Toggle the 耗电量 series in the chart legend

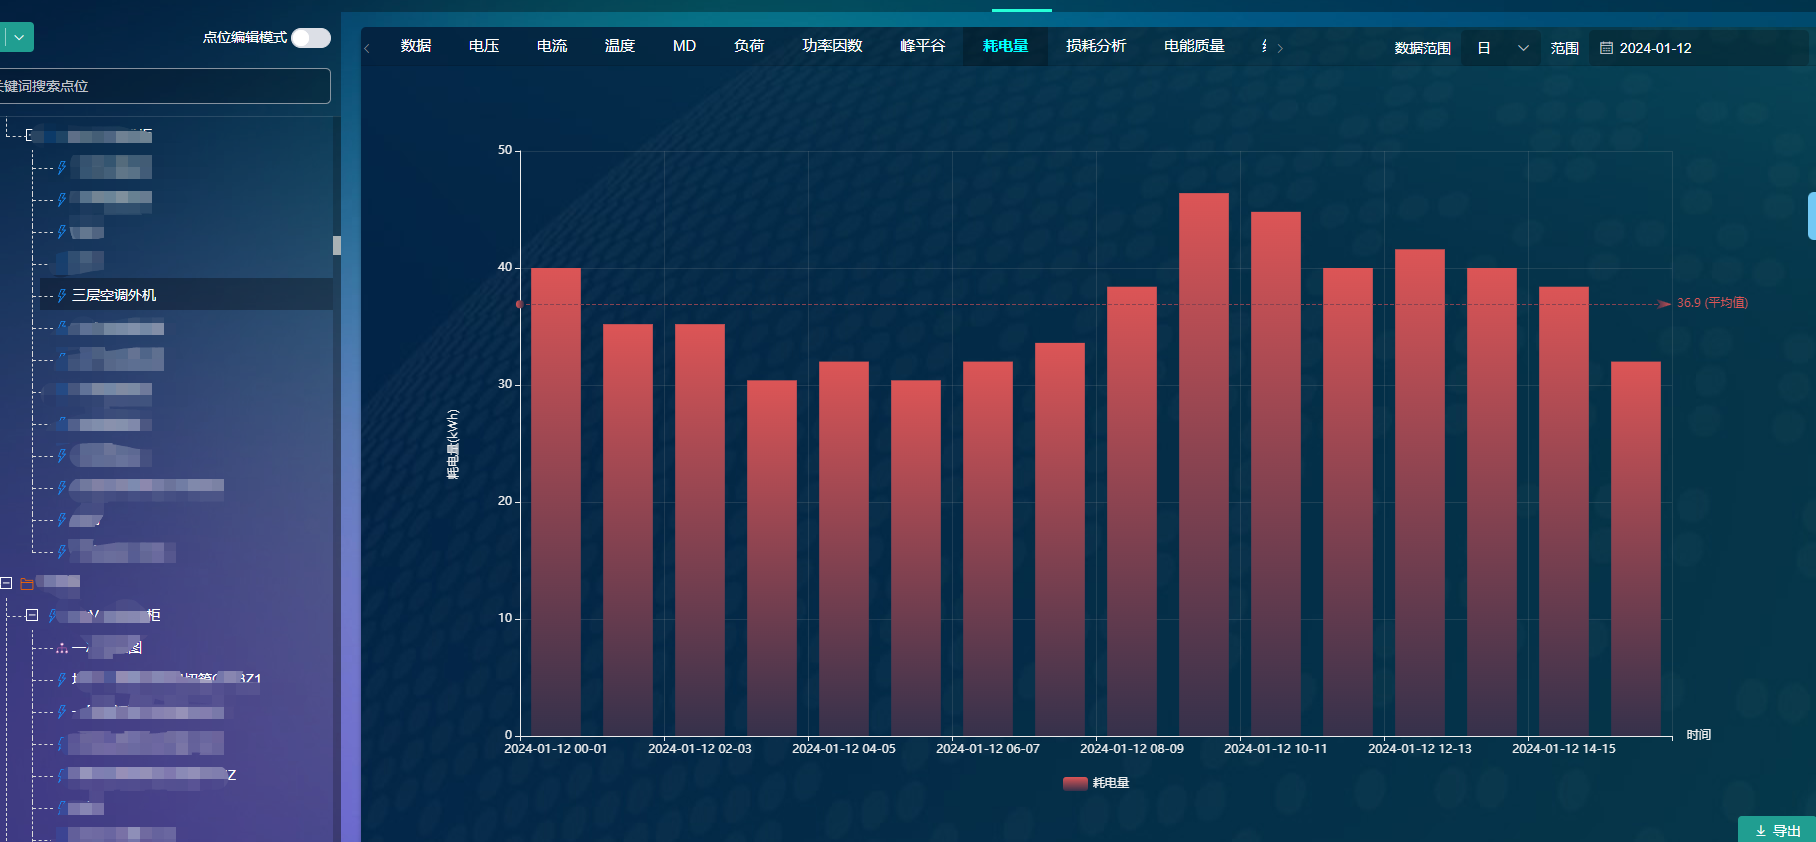(1096, 783)
